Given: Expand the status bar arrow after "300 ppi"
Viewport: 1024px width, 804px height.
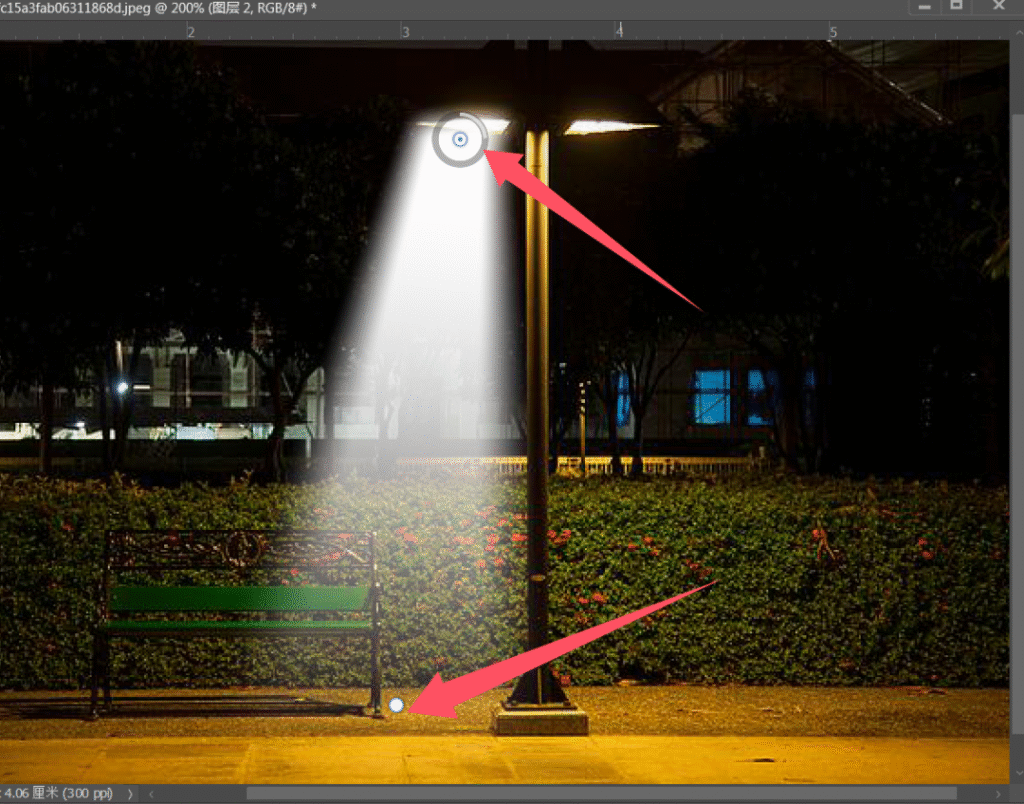Looking at the screenshot, I should (130, 794).
